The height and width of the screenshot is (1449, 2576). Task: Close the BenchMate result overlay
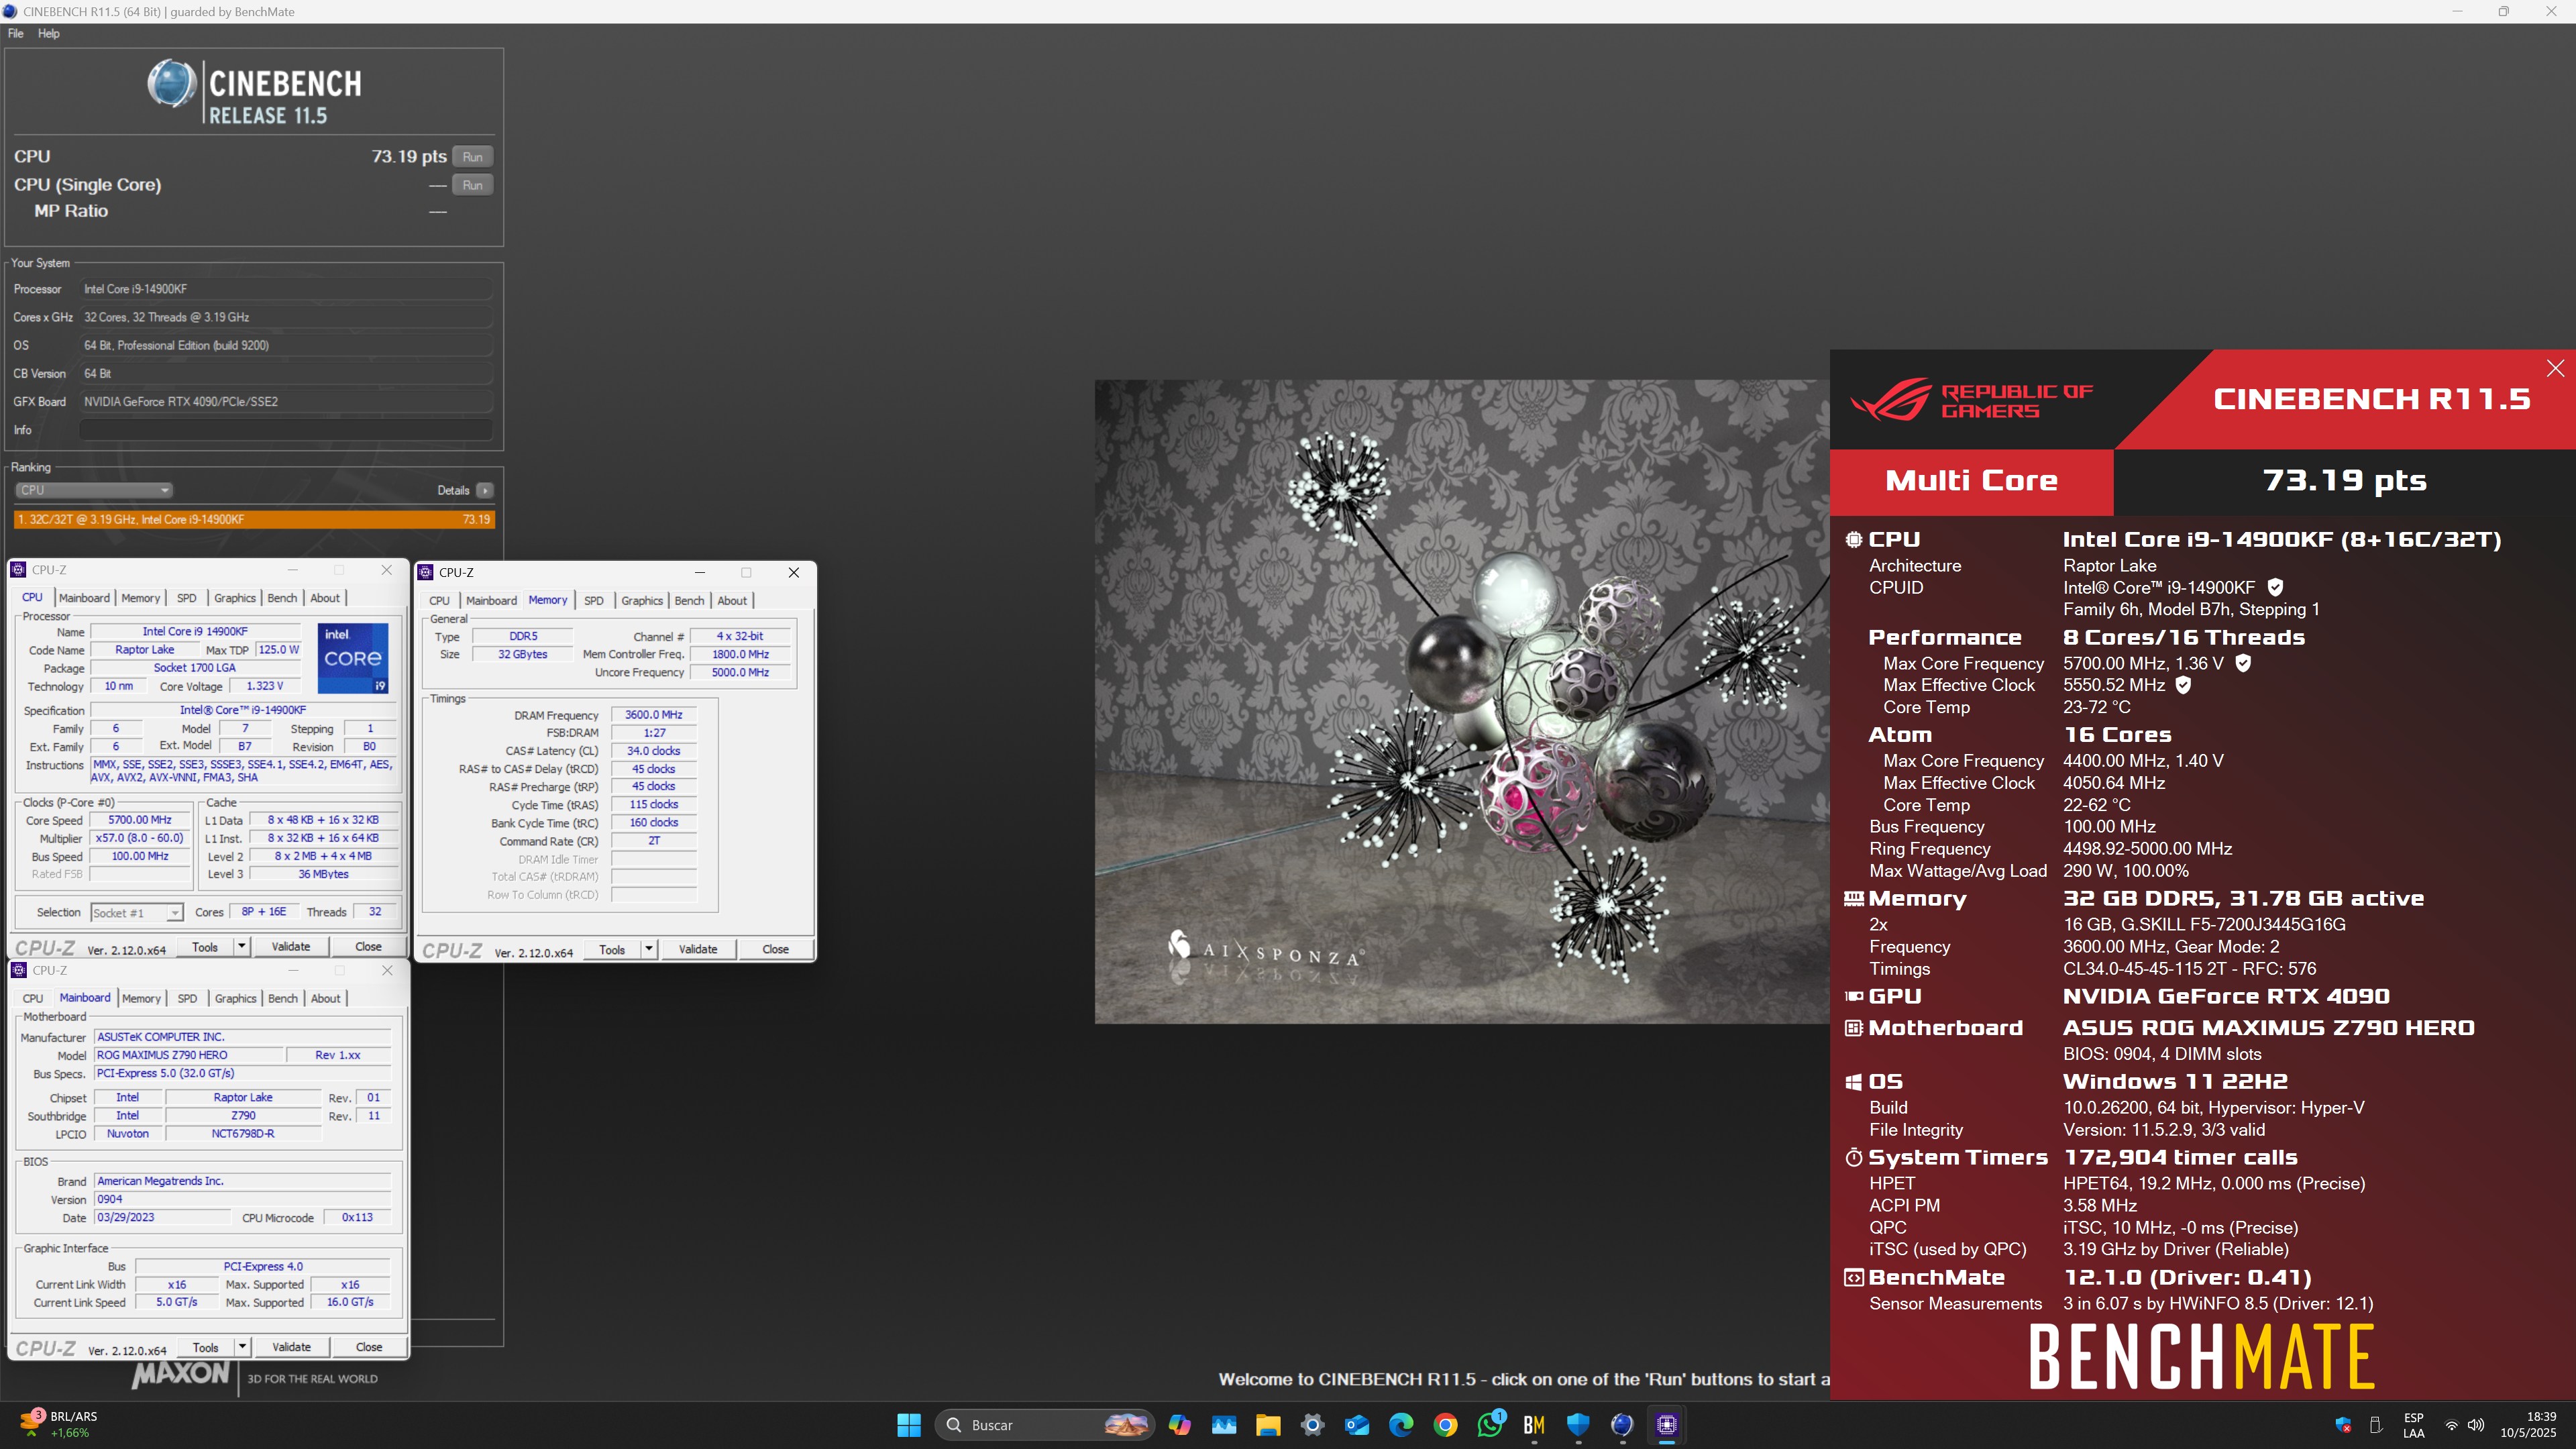(x=2555, y=368)
